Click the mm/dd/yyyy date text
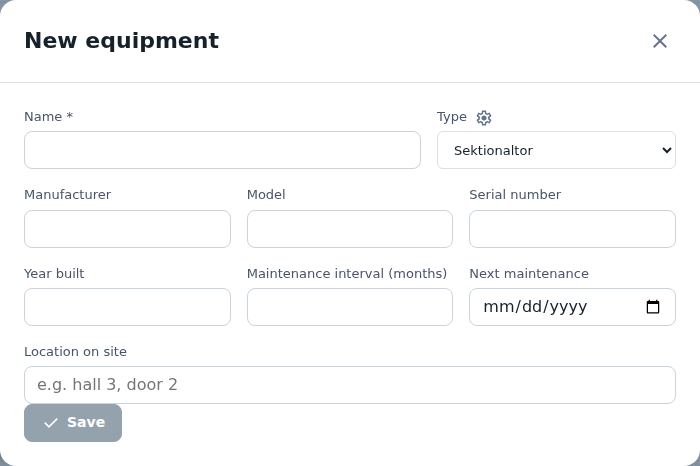This screenshot has width=700, height=466. (535, 307)
